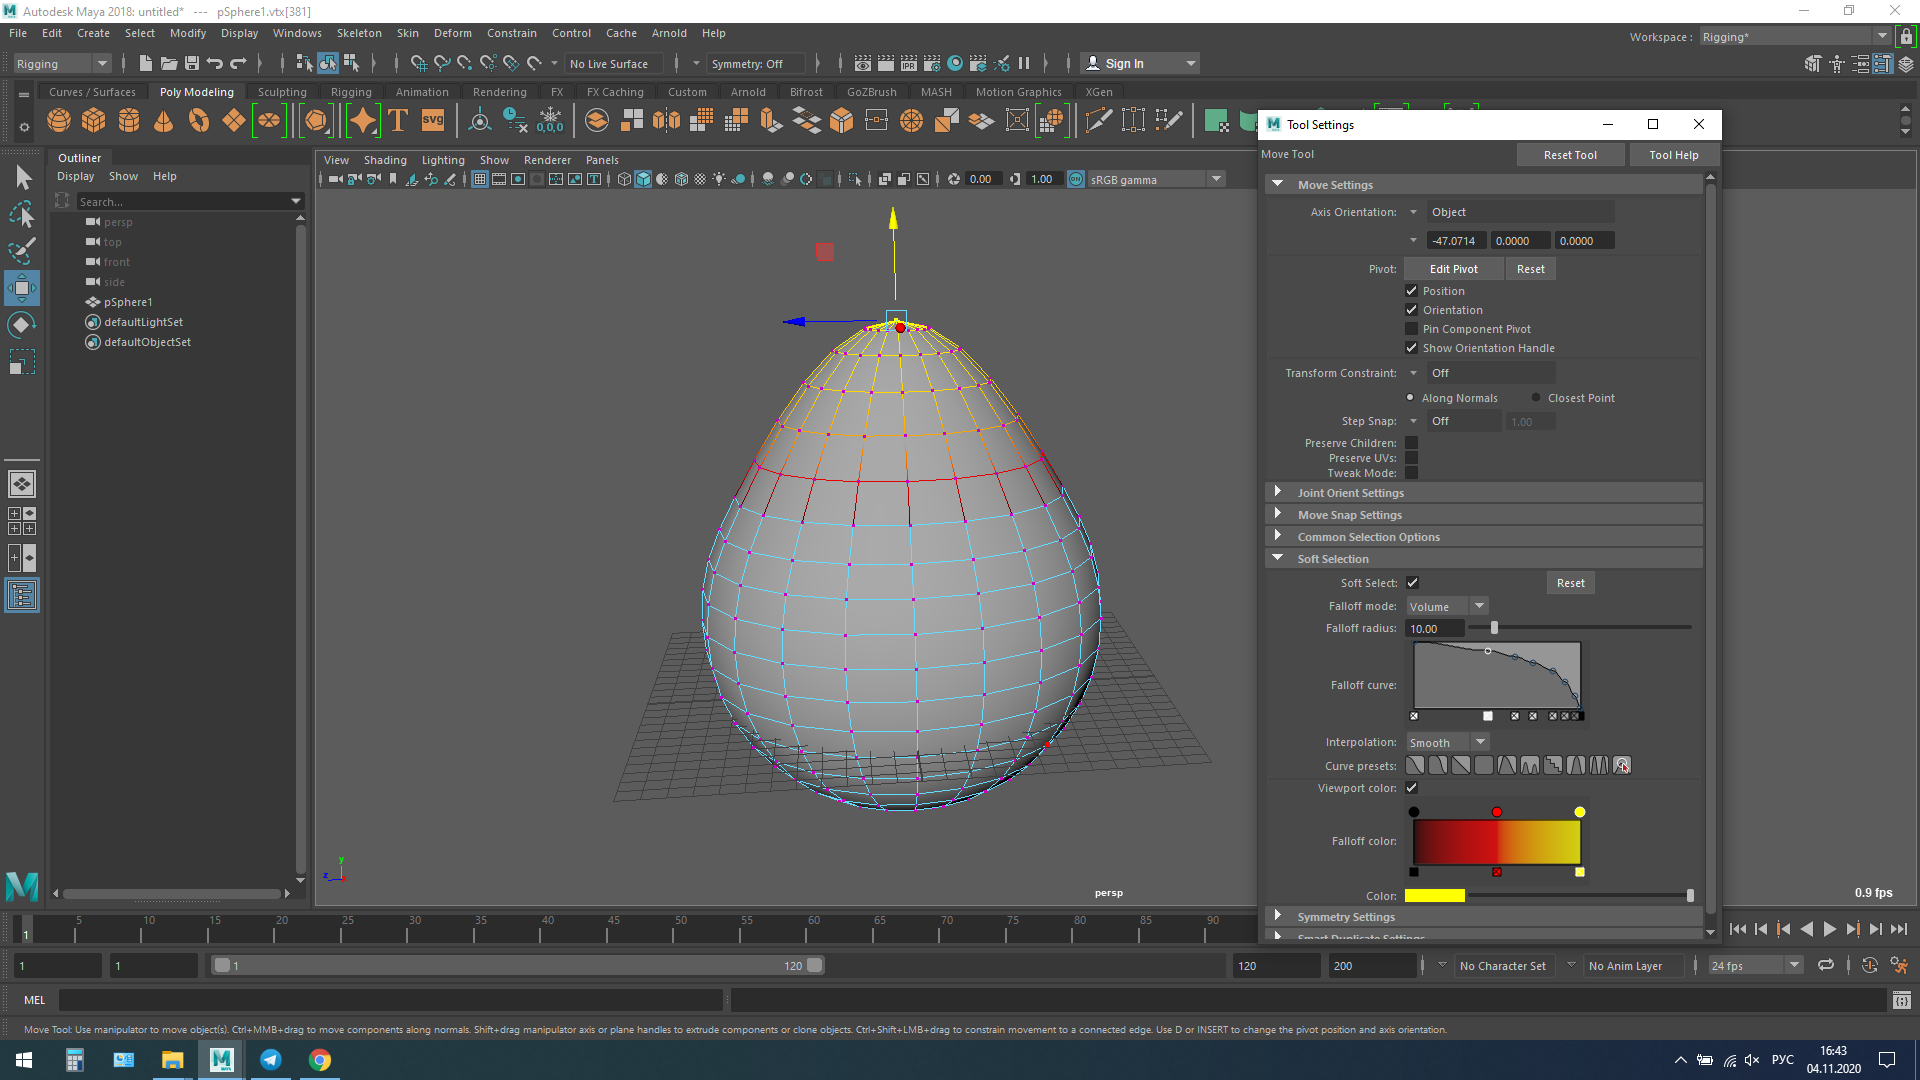
Task: Play the animation forwards
Action: click(1829, 929)
